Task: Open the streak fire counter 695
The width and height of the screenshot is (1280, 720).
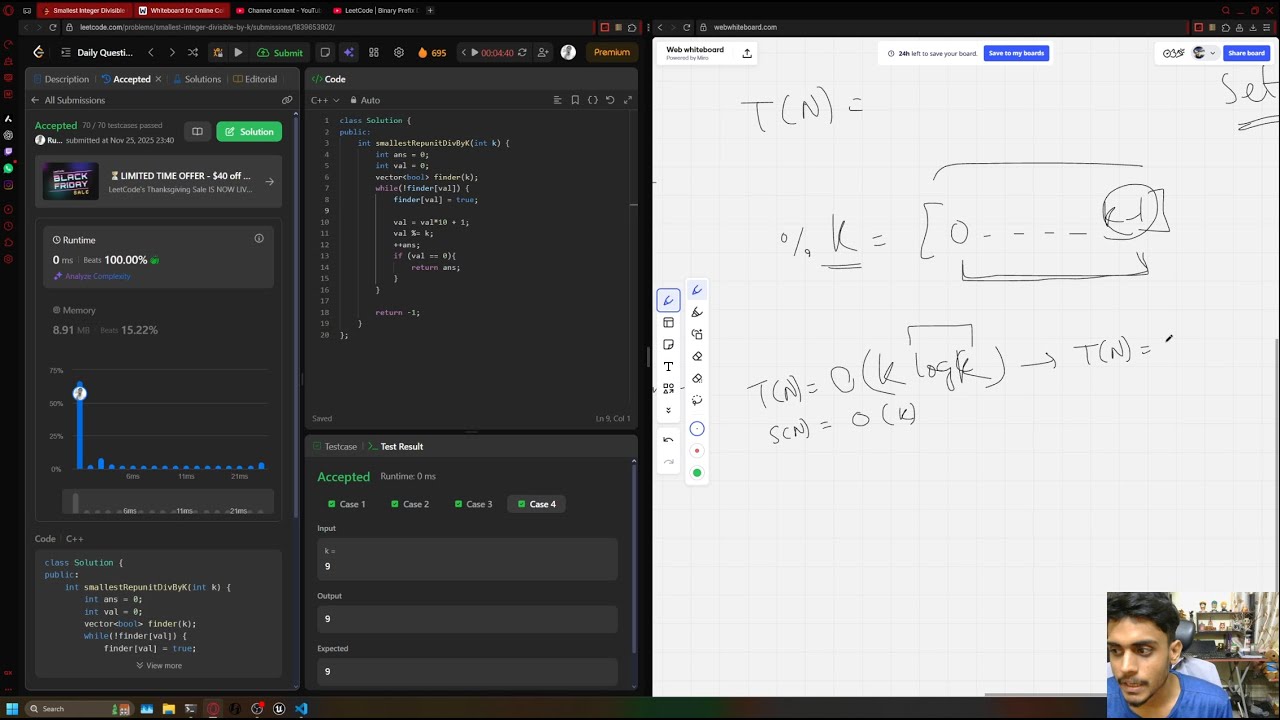Action: coord(432,52)
